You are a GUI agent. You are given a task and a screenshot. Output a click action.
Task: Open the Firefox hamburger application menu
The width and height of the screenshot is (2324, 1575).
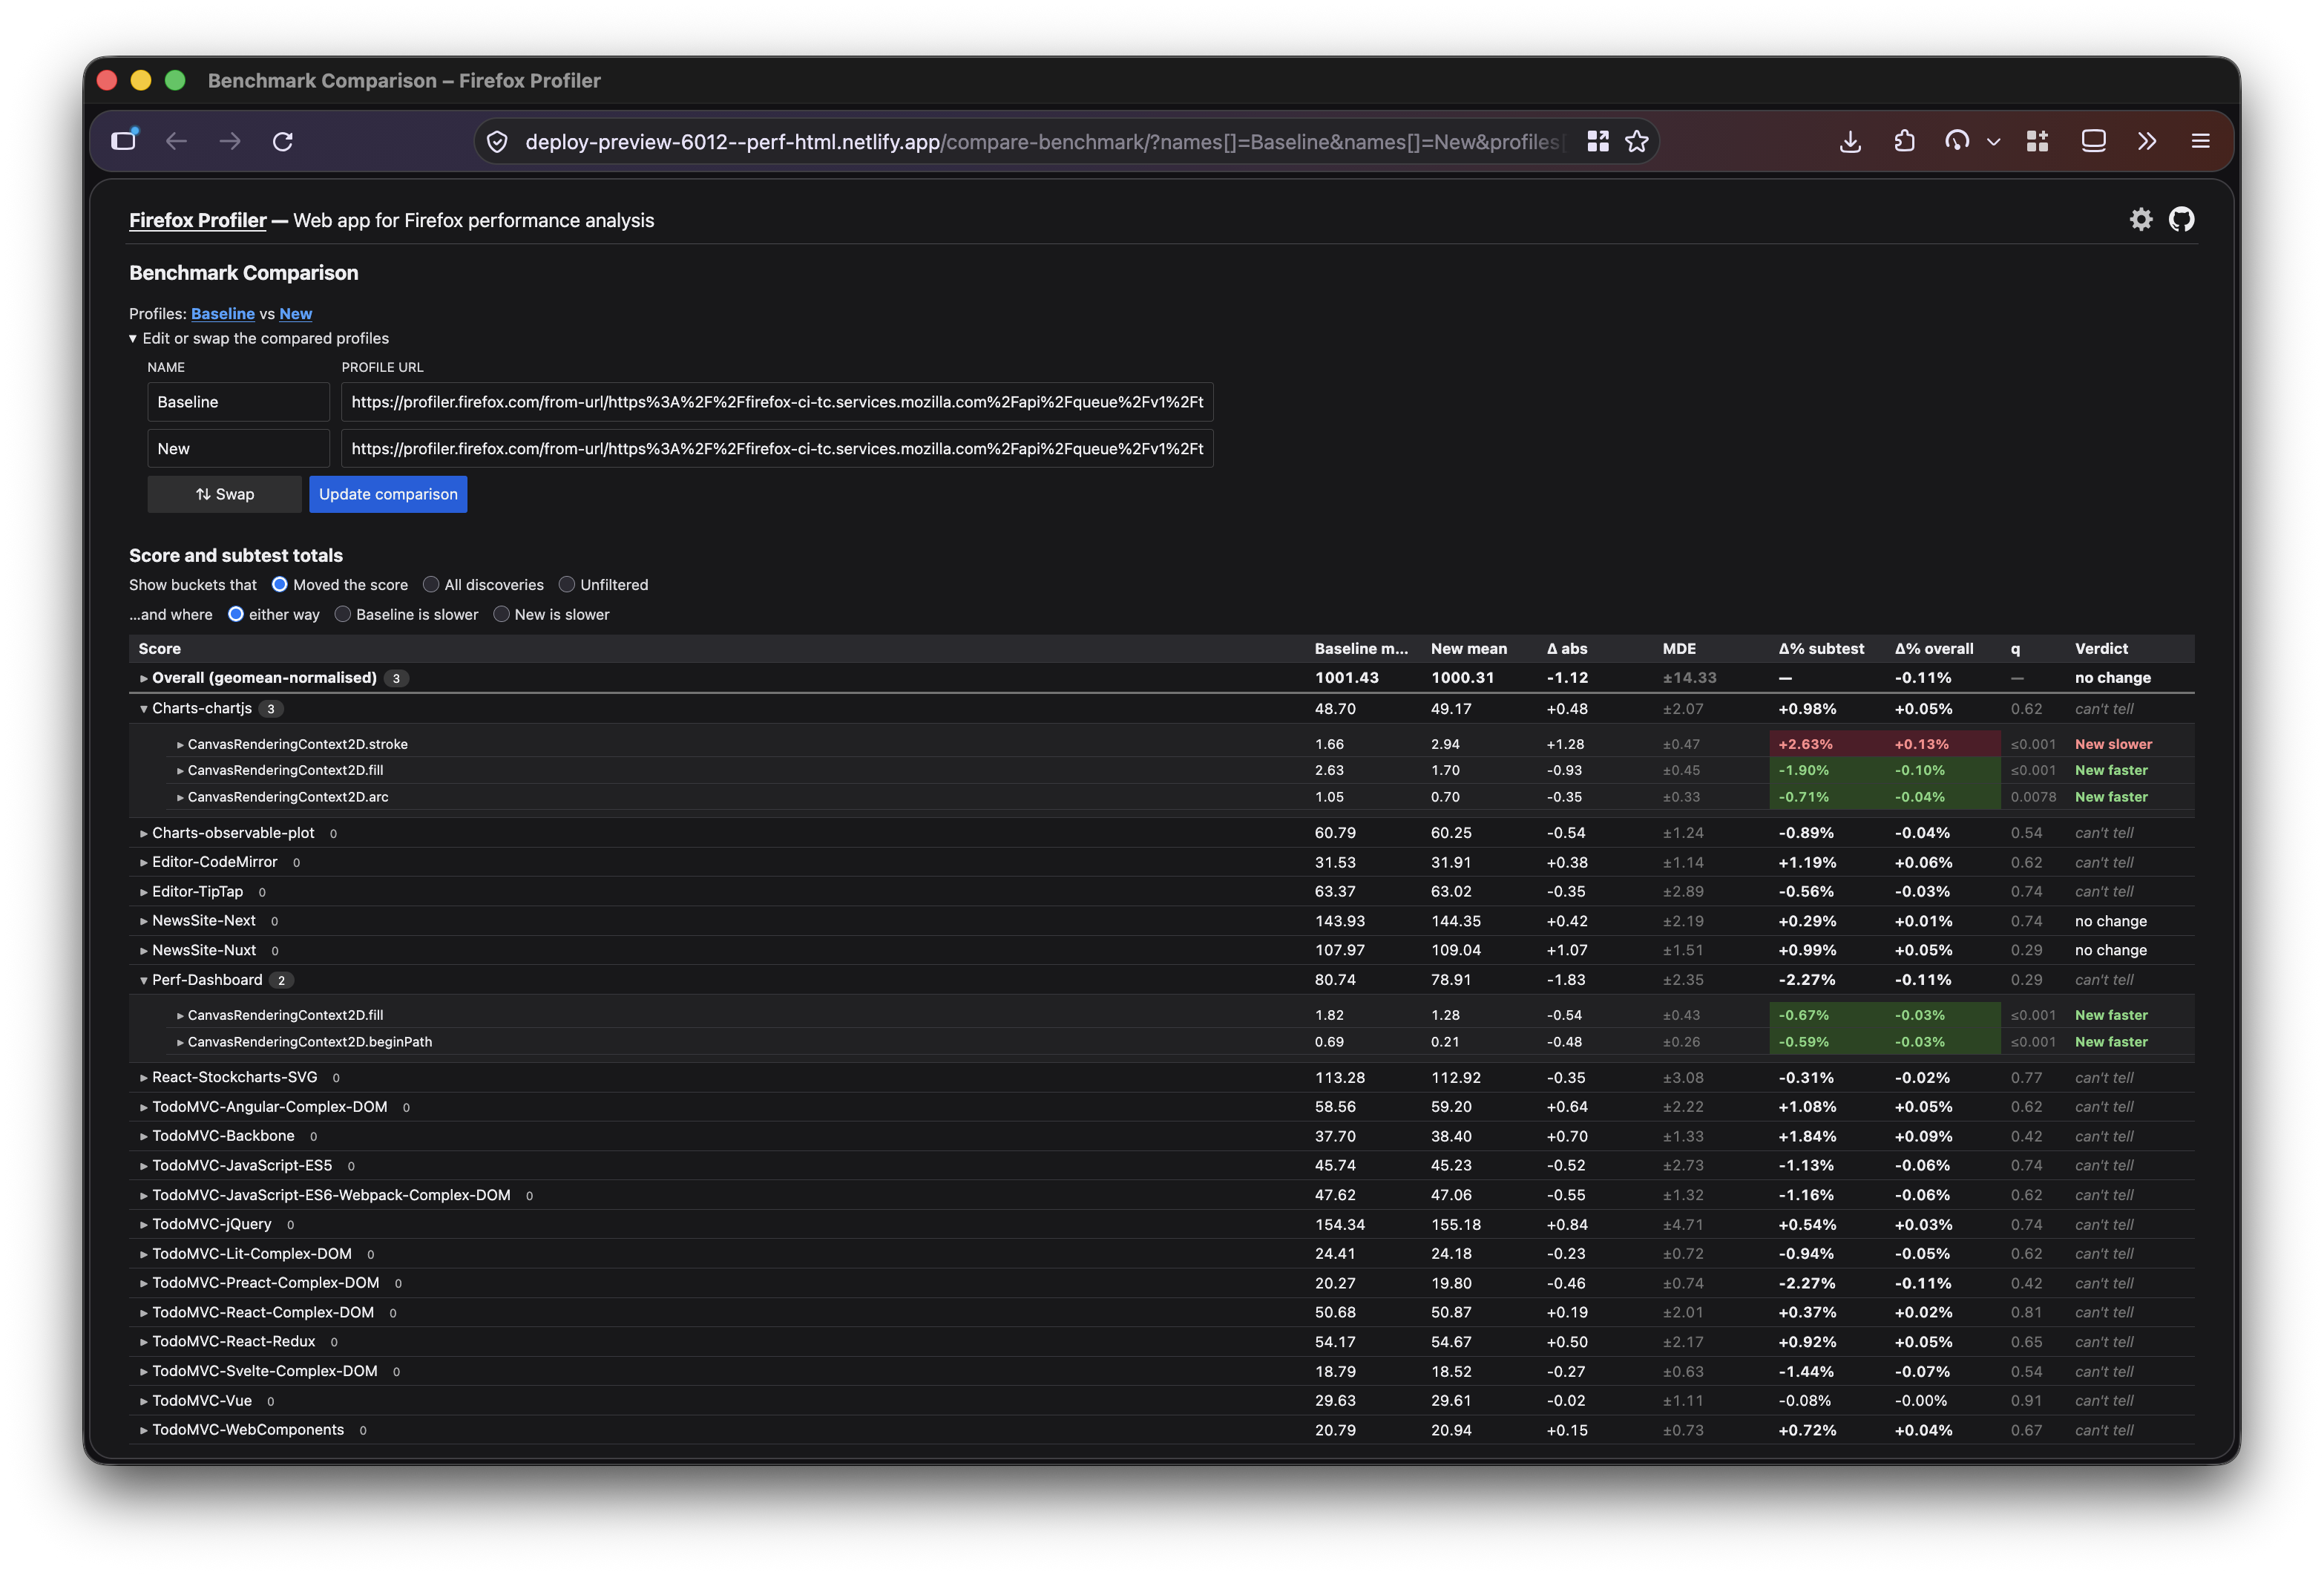(2200, 141)
